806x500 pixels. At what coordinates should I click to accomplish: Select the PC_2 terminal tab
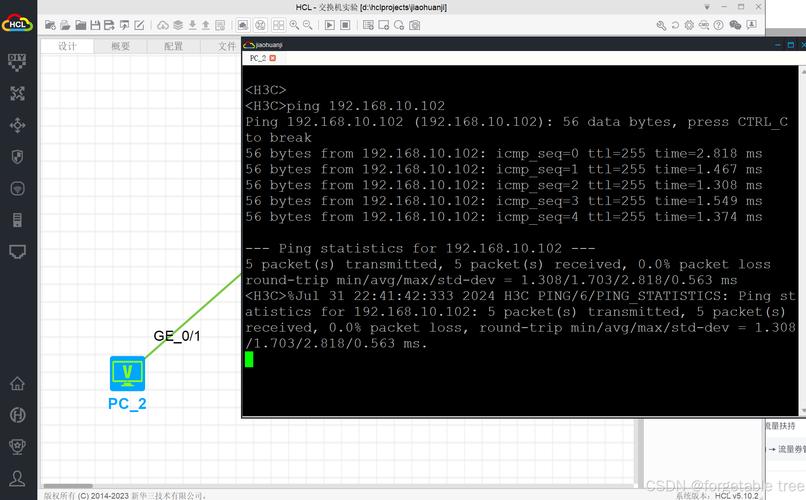coord(258,58)
